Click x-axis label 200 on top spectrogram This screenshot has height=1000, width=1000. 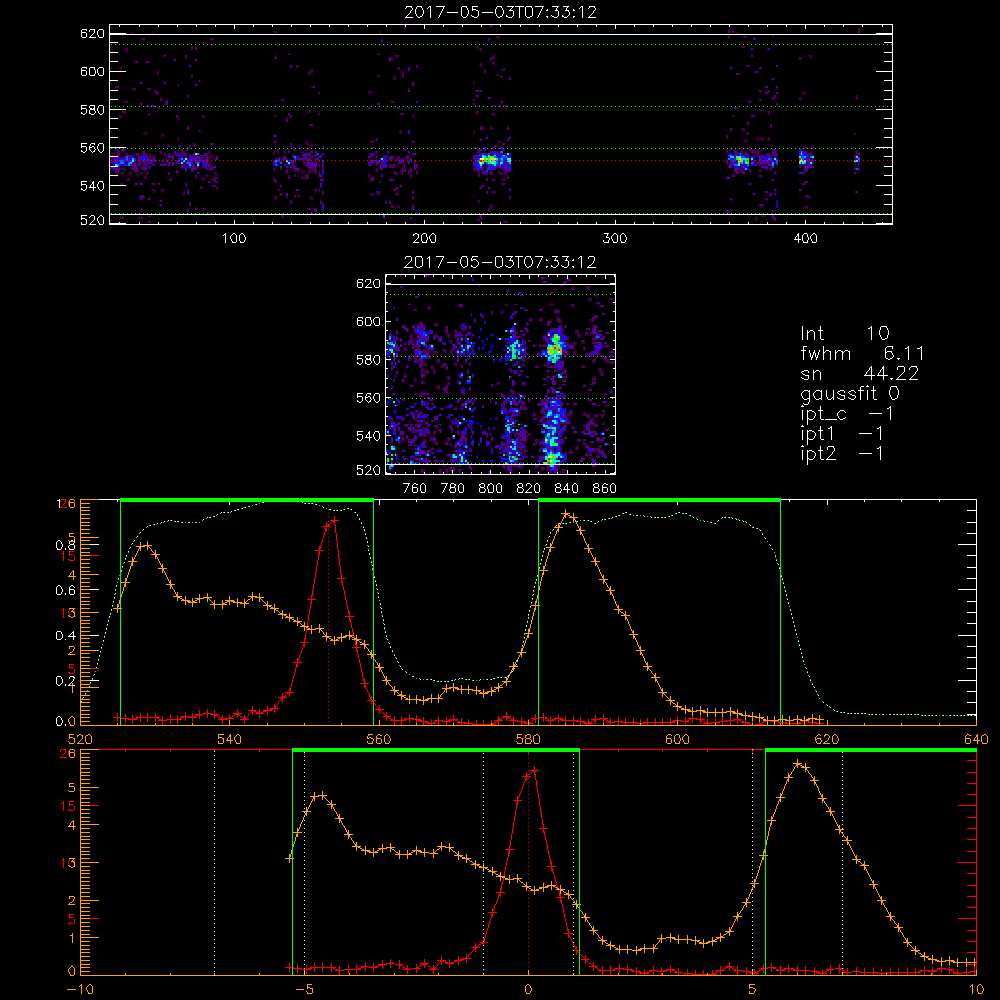(424, 239)
